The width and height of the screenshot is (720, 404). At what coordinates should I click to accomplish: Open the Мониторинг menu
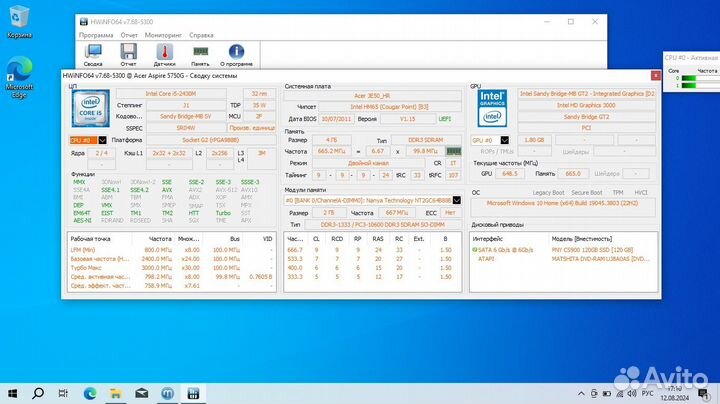click(163, 35)
